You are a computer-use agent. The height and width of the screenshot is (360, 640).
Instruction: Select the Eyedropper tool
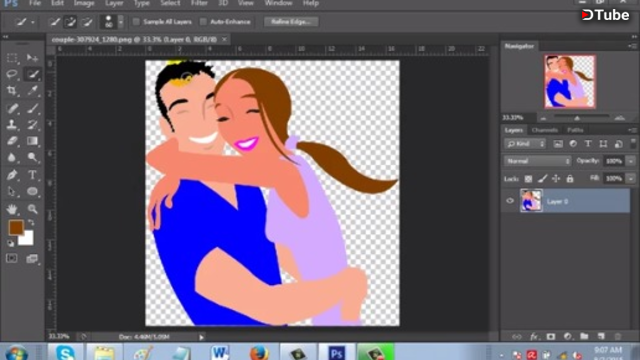[x=32, y=90]
